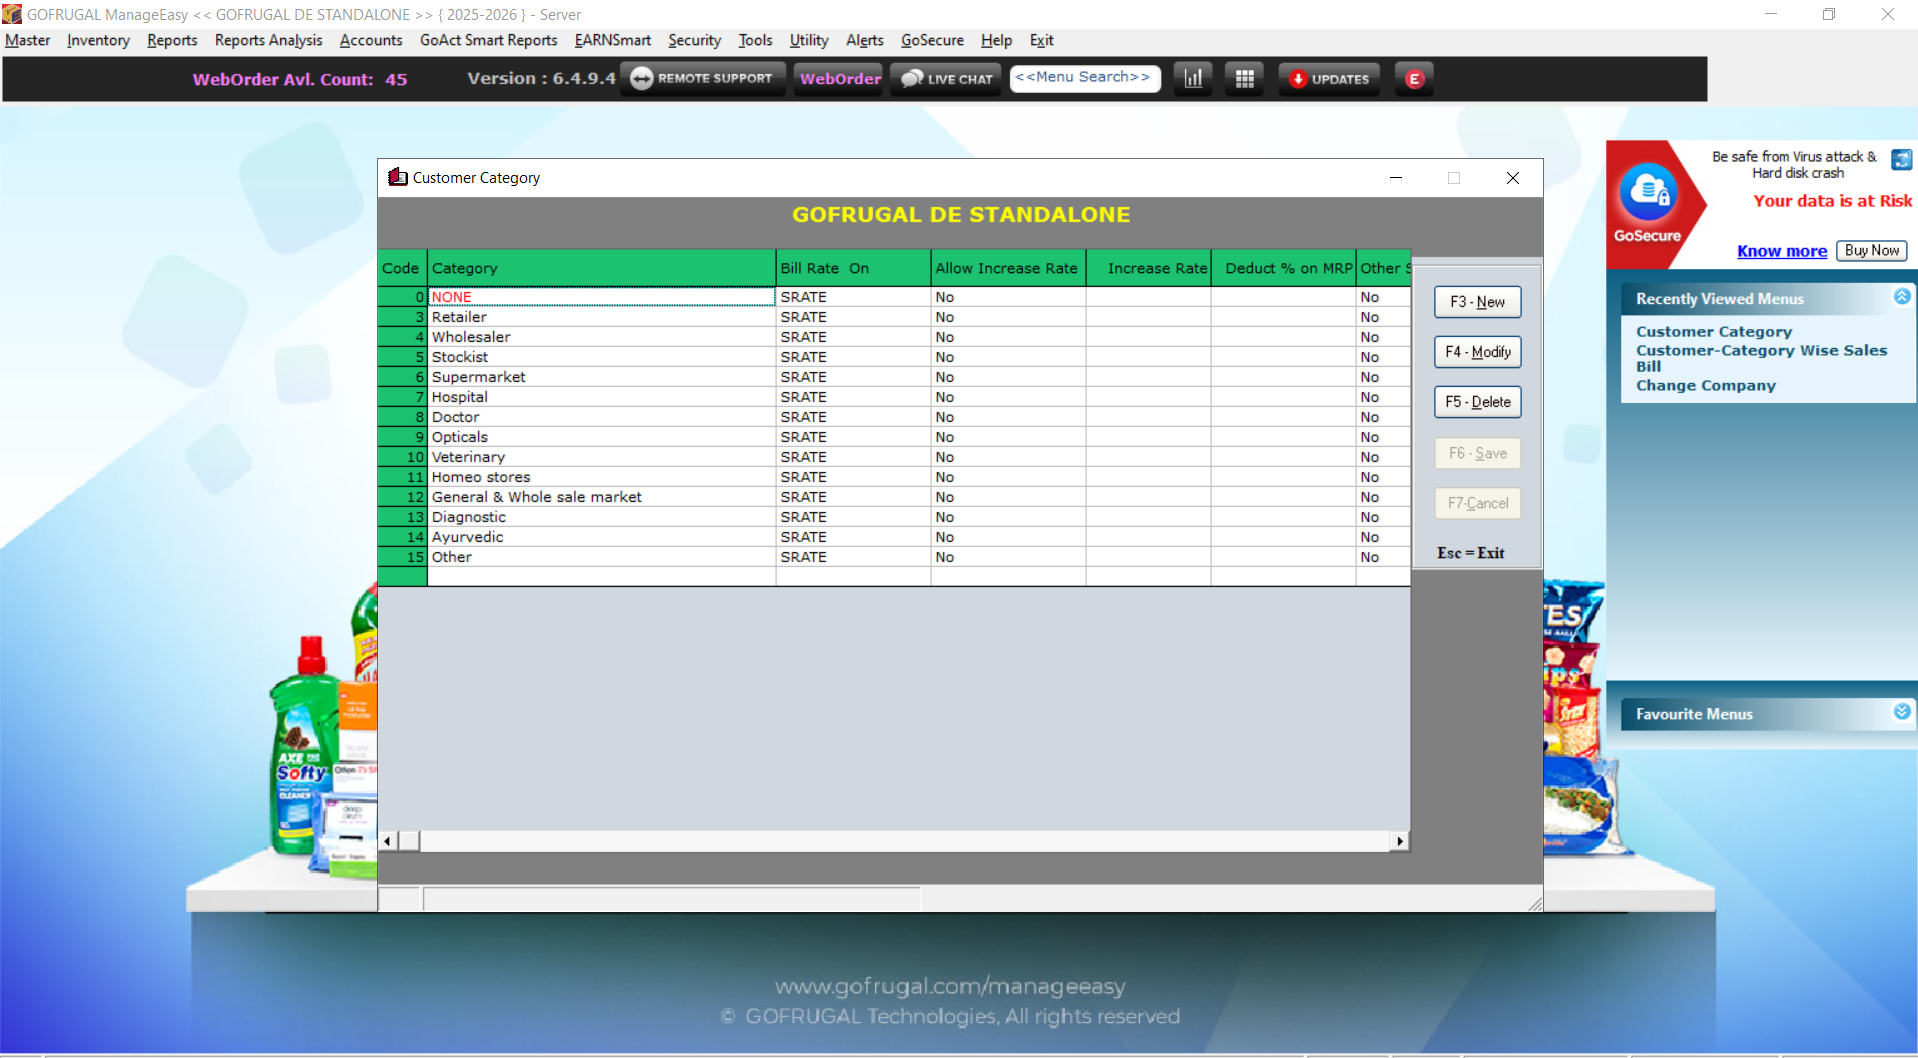The width and height of the screenshot is (1918, 1058).
Task: Expand the Favourite Menus panel
Action: (x=1902, y=711)
